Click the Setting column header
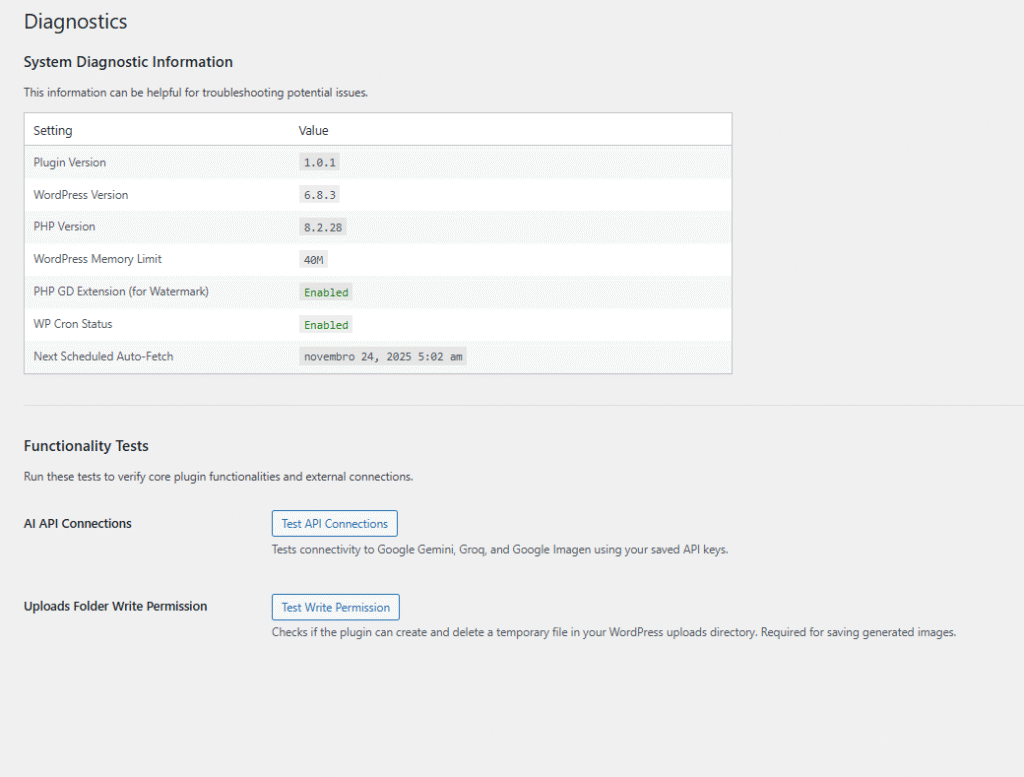Screen dimensions: 1024x777 [x=52, y=130]
